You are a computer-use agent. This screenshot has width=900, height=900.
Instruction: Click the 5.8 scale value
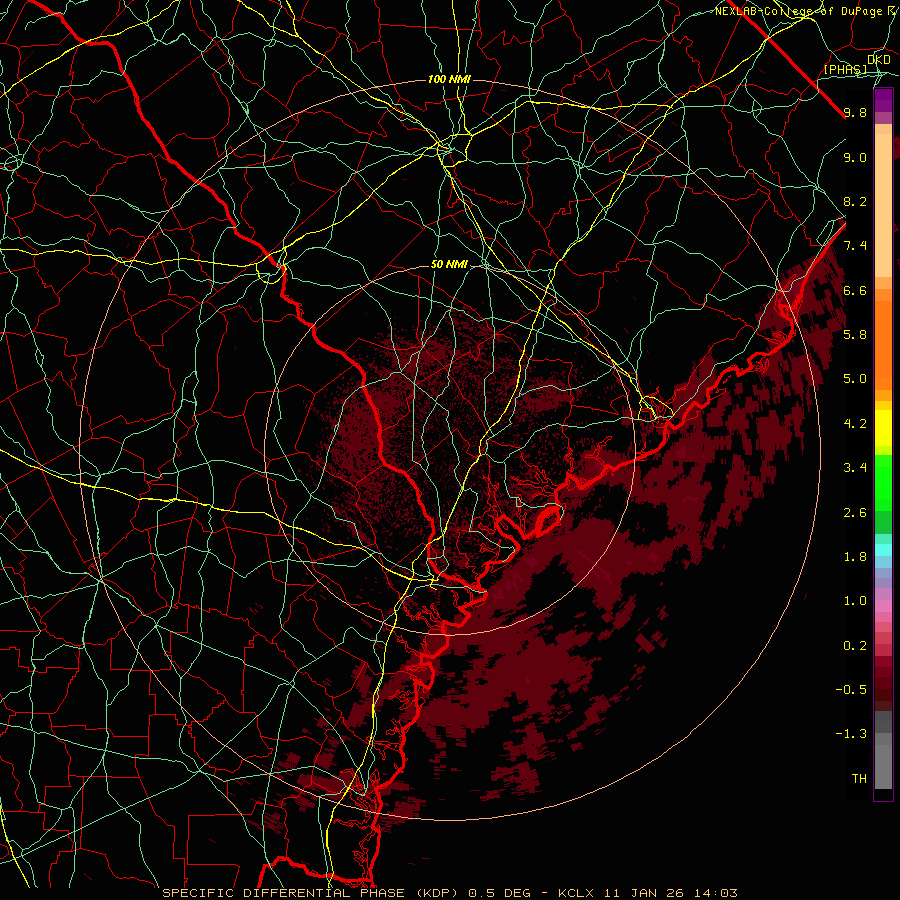(855, 334)
